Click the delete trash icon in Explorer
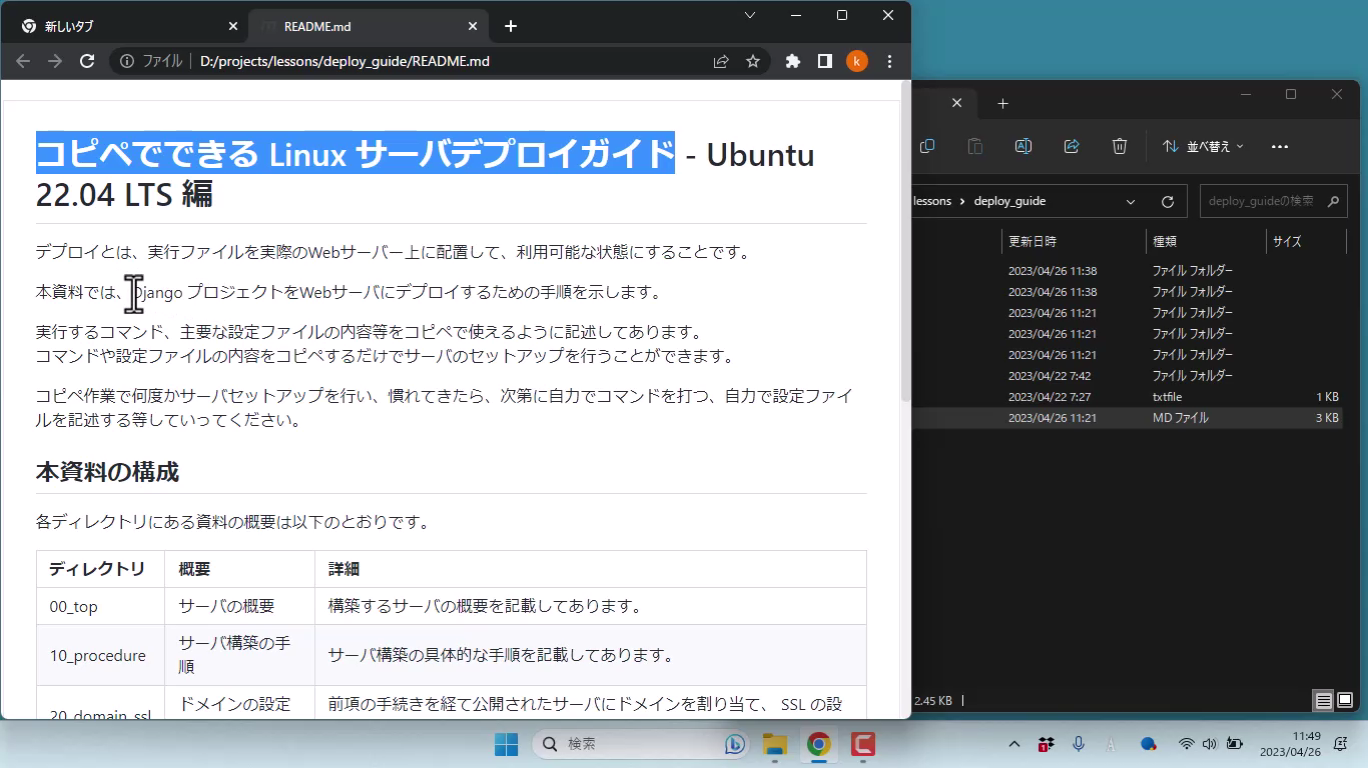Screen dimensions: 1368x768 (x=1120, y=146)
